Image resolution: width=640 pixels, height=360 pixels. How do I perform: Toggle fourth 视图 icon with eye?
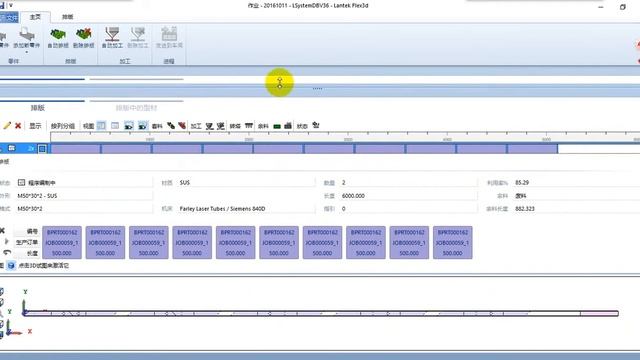tap(142, 126)
